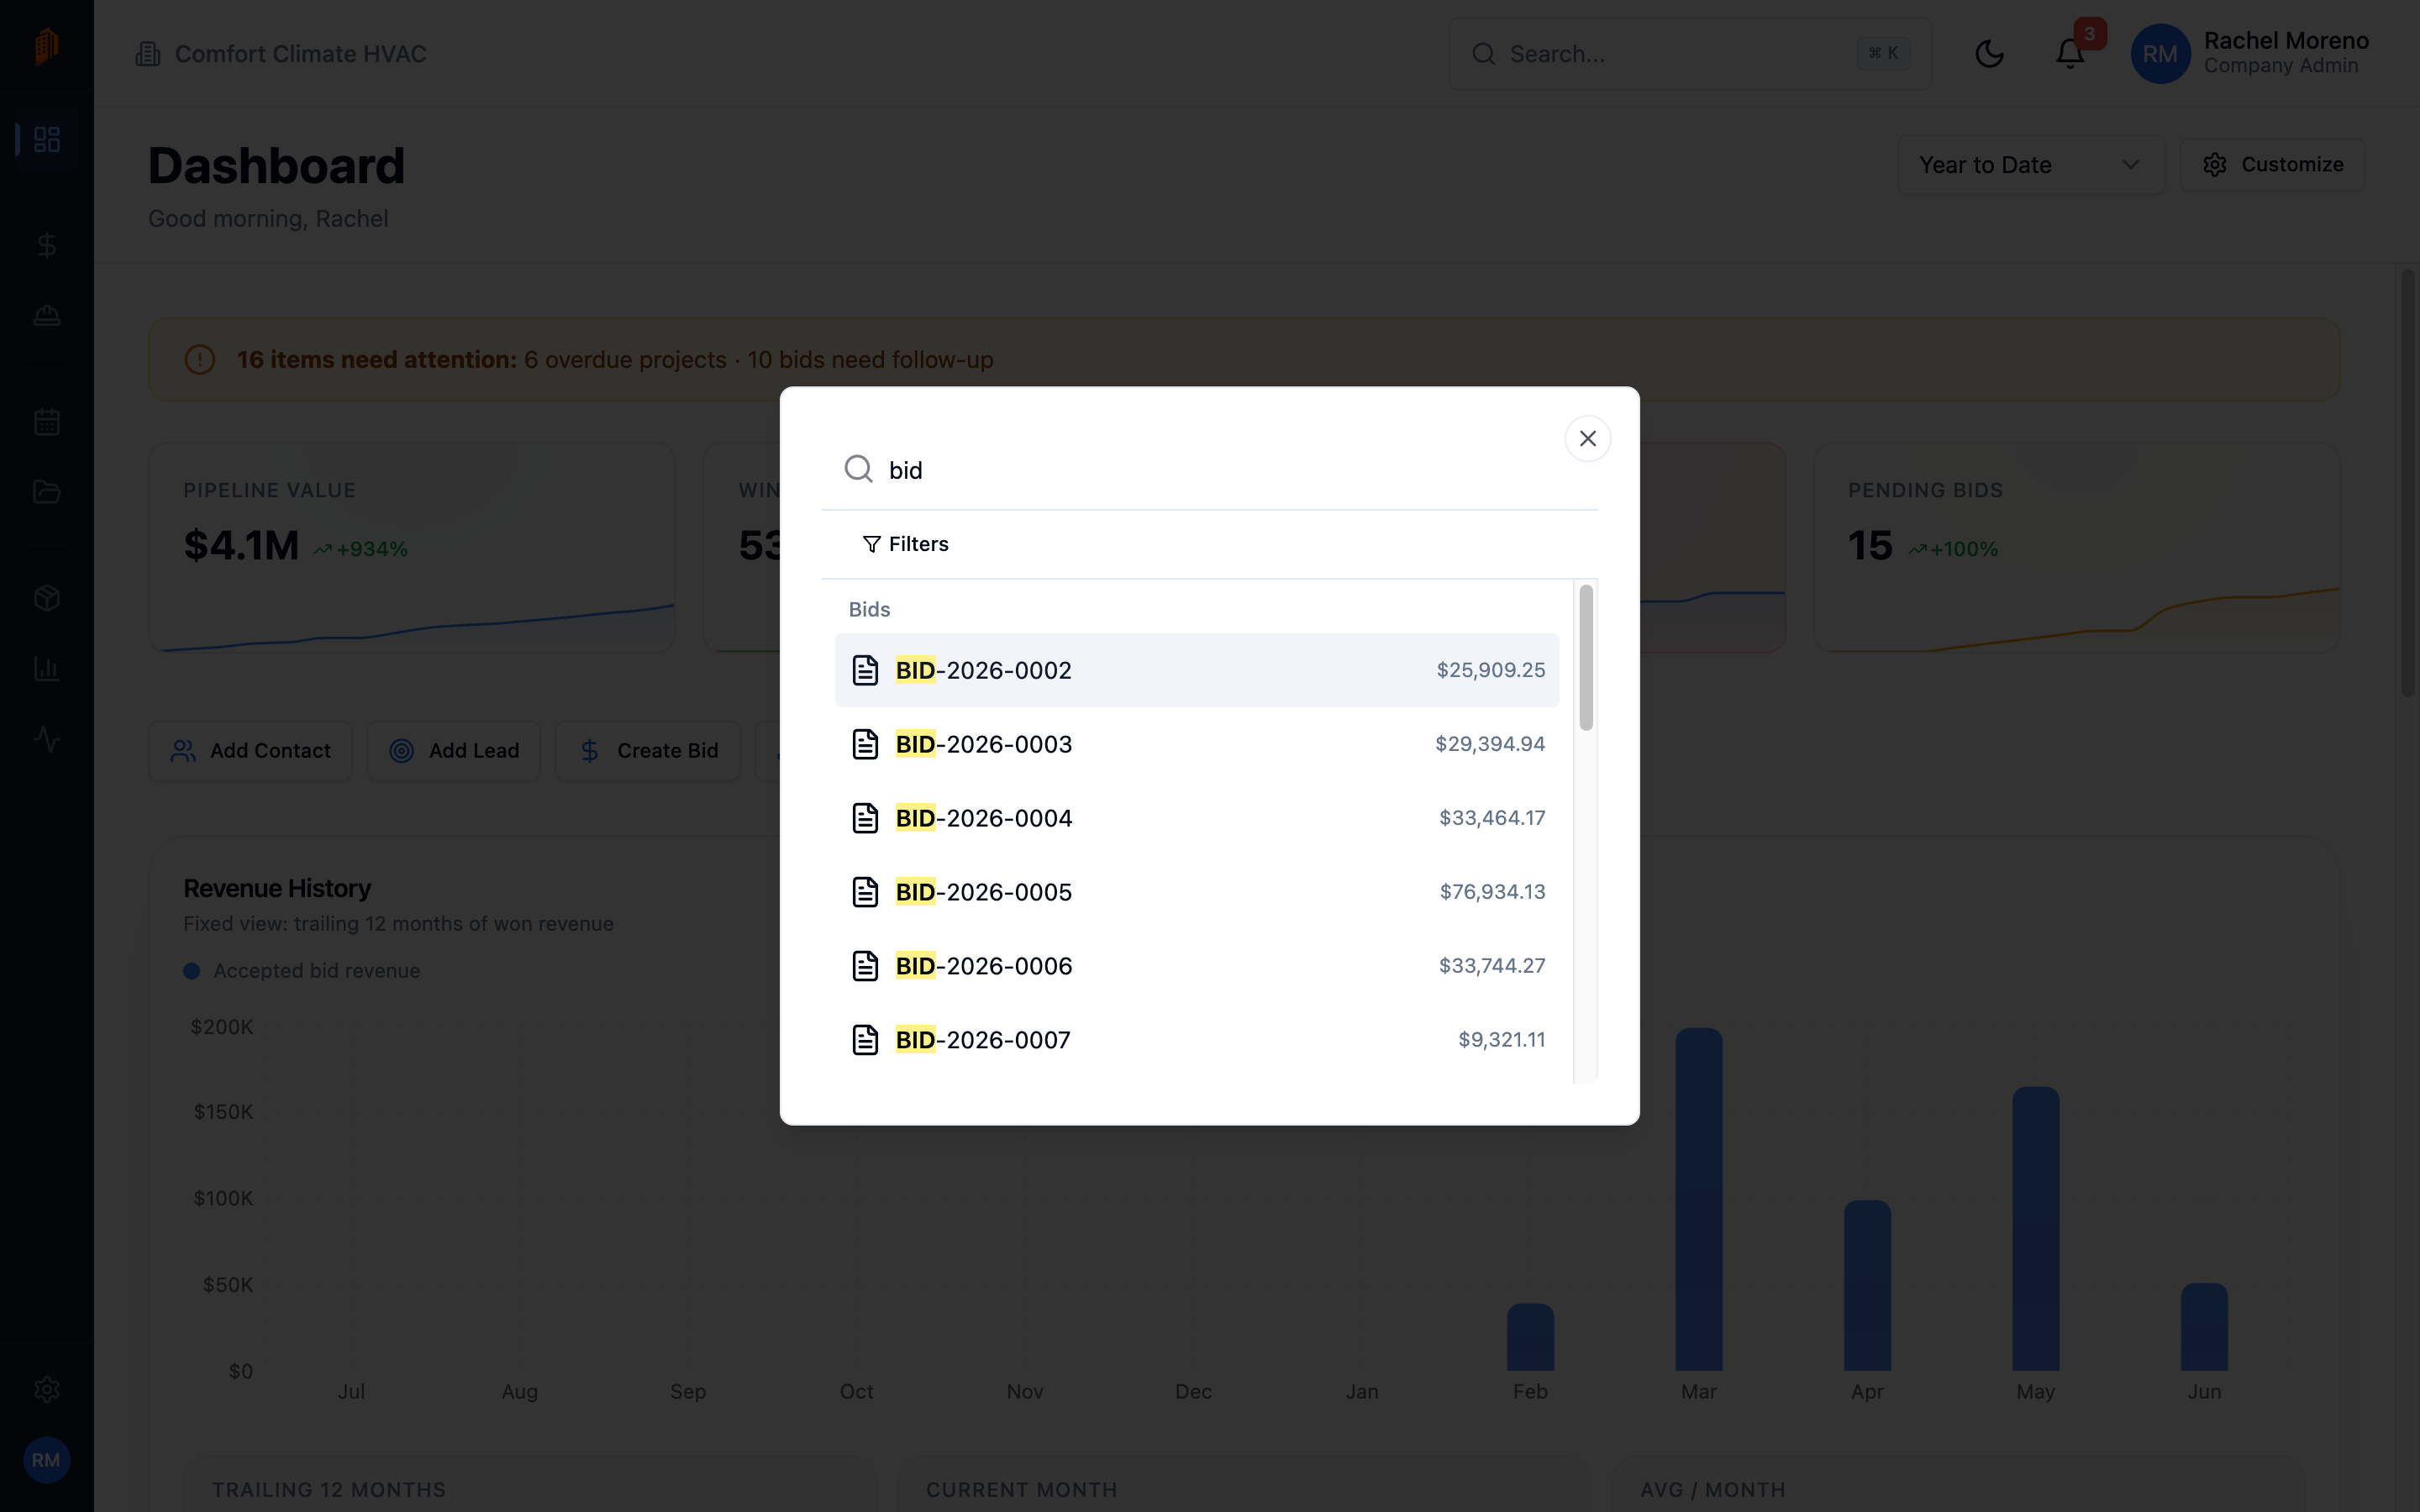Click the Customize button
The image size is (2420, 1512).
pyautogui.click(x=2273, y=165)
